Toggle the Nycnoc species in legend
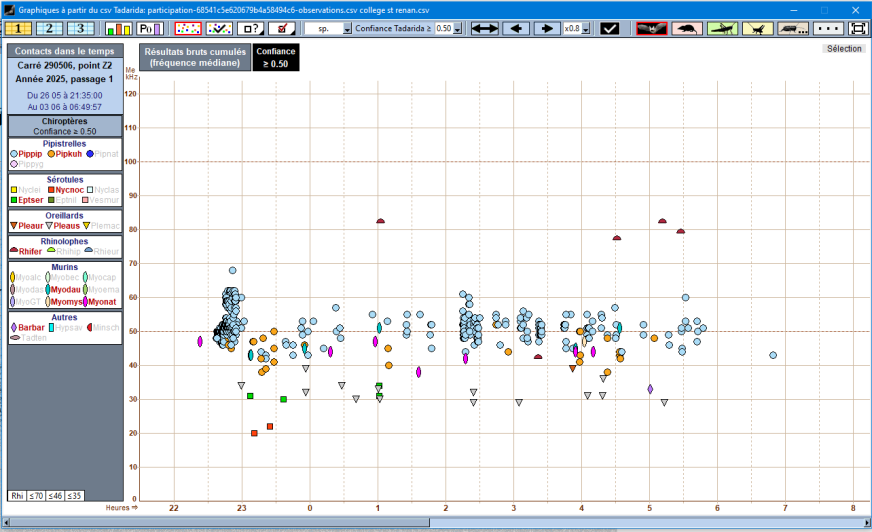 tap(66, 188)
